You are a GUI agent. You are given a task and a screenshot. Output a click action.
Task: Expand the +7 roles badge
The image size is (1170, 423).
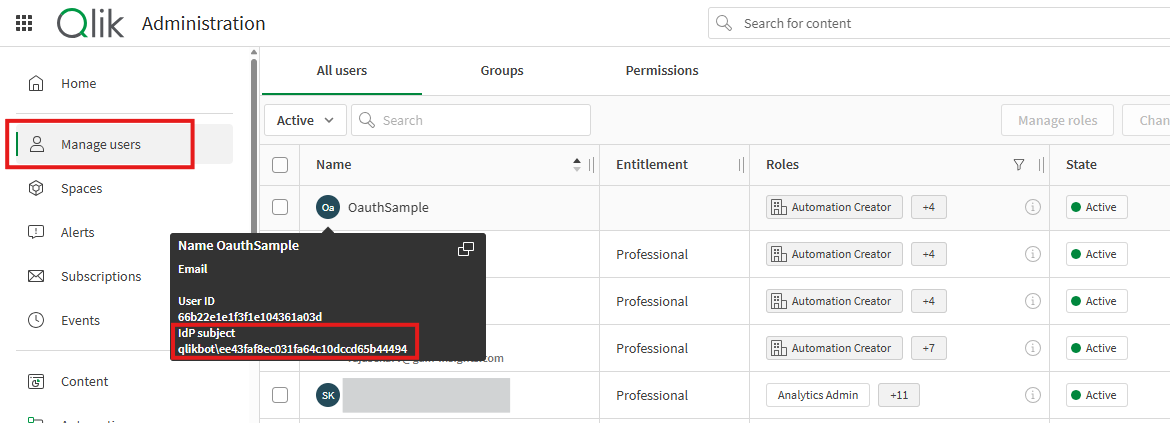click(928, 348)
